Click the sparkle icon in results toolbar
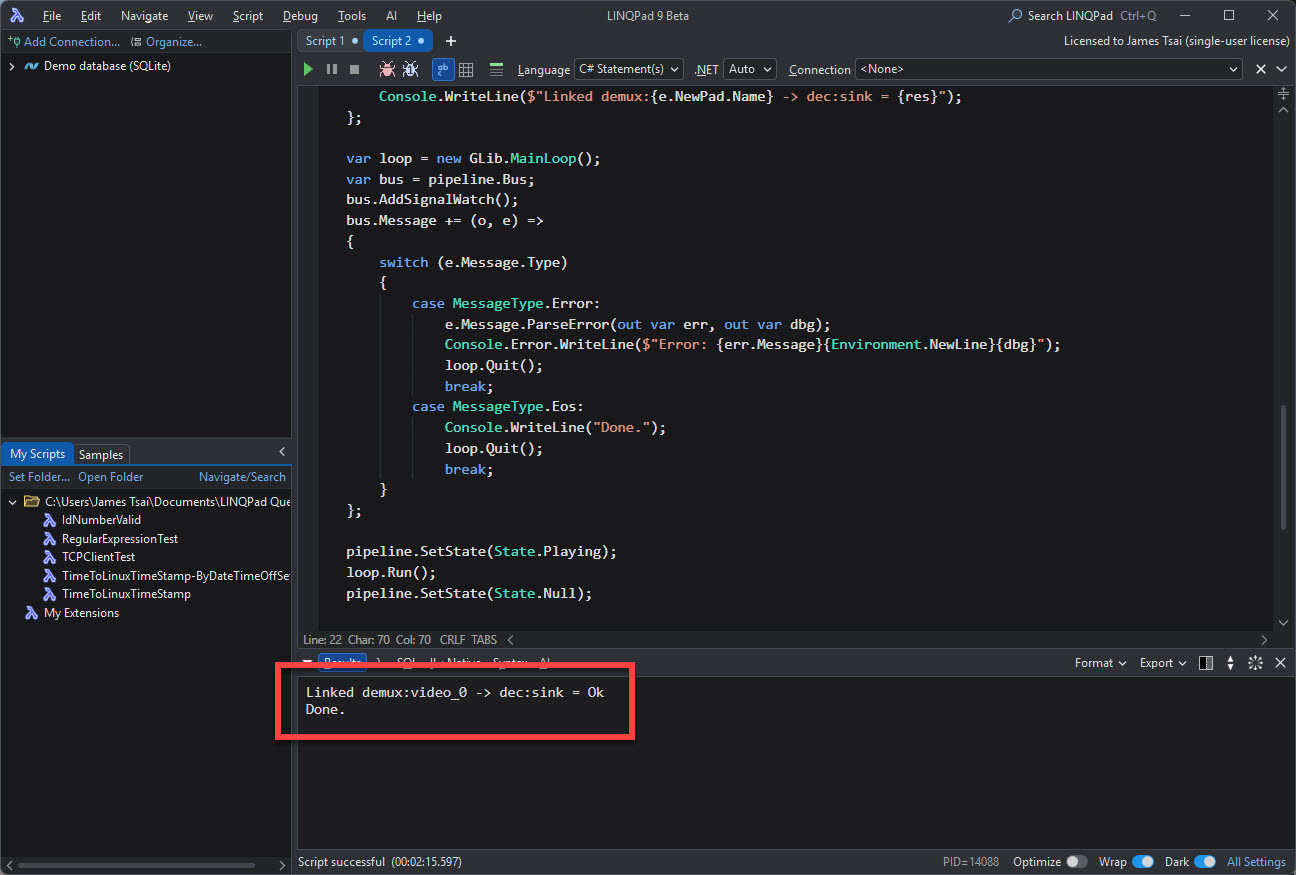 pyautogui.click(x=1255, y=663)
